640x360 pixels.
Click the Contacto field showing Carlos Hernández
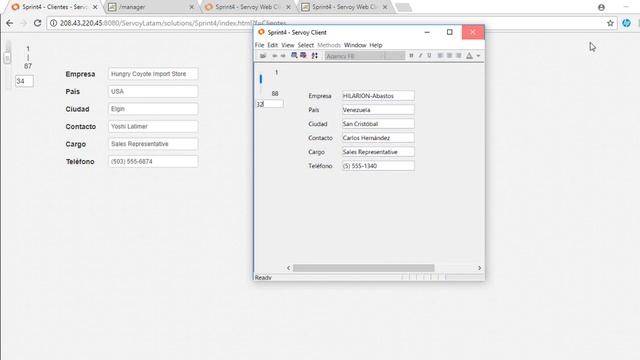point(378,138)
